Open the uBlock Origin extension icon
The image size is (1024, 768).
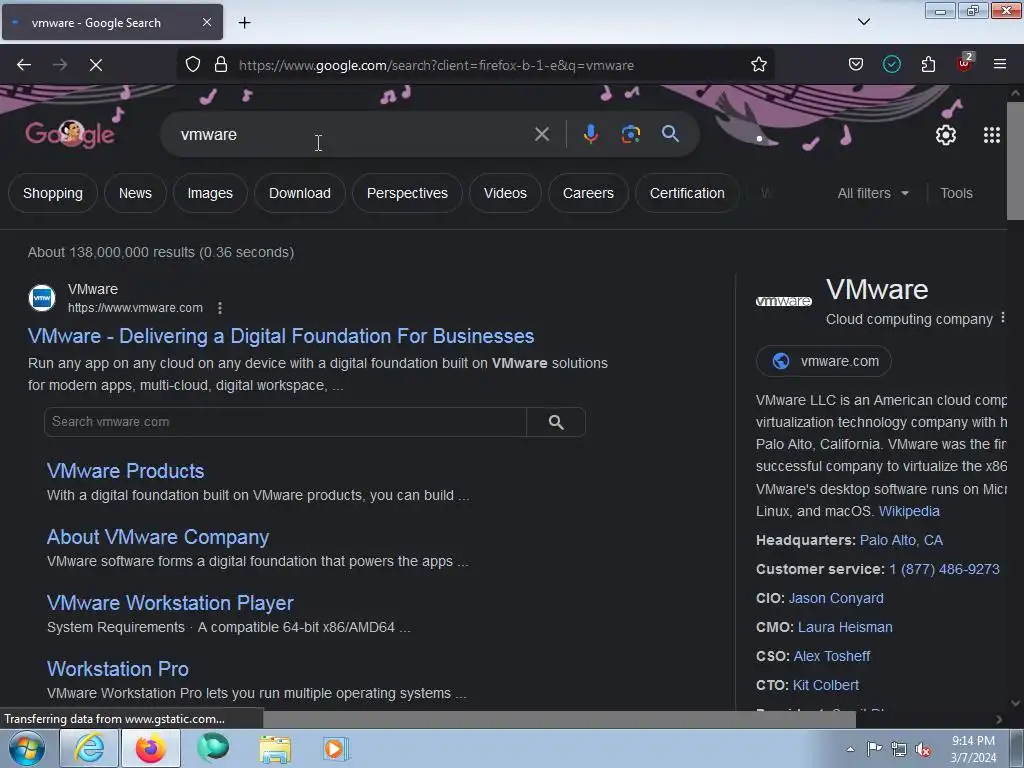tap(965, 63)
